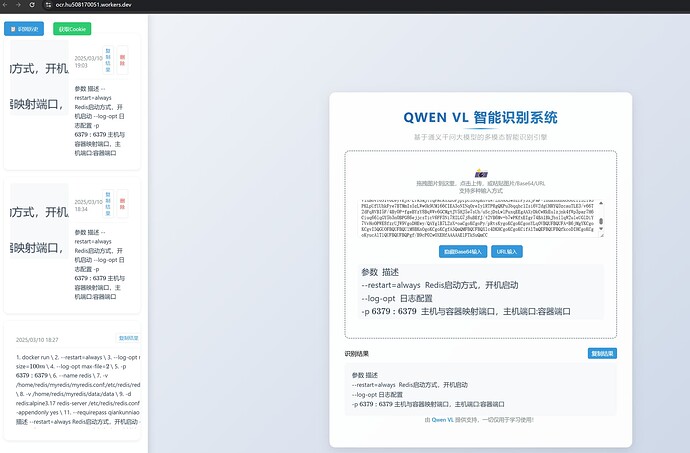Click the browser forward arrow
The width and height of the screenshot is (690, 453).
[x=18, y=5]
